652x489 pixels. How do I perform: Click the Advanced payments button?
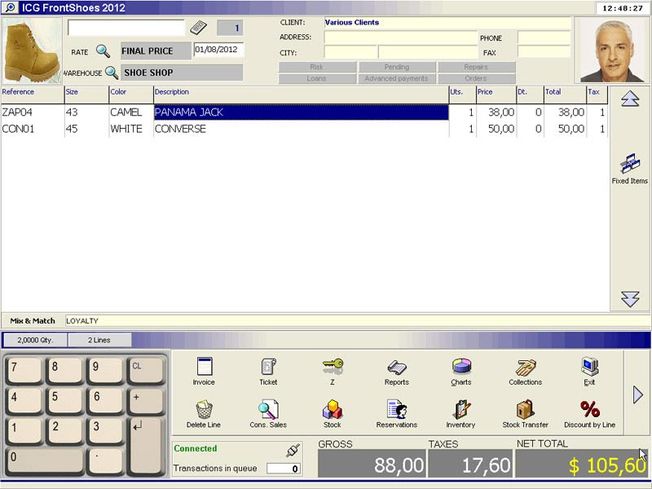point(397,78)
